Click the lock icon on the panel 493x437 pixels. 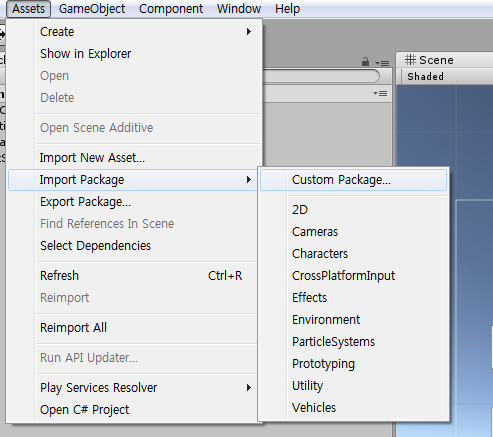(365, 62)
